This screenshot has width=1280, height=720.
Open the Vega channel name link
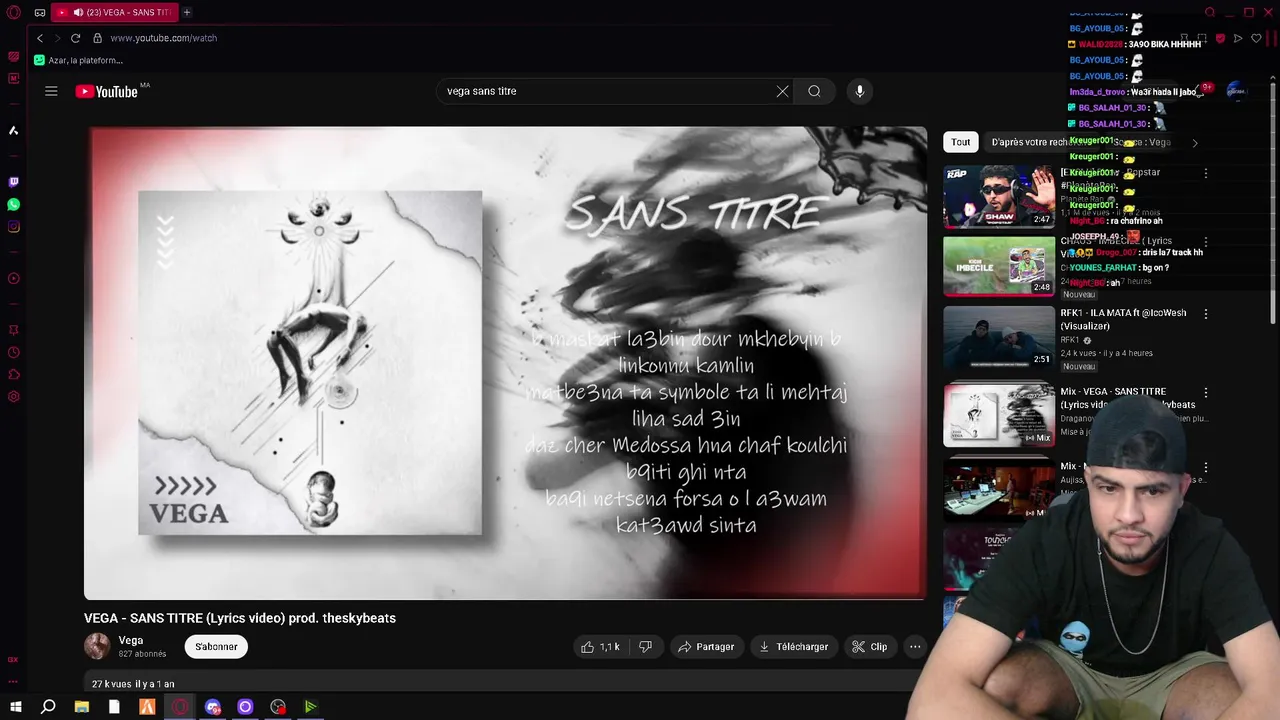pos(131,640)
